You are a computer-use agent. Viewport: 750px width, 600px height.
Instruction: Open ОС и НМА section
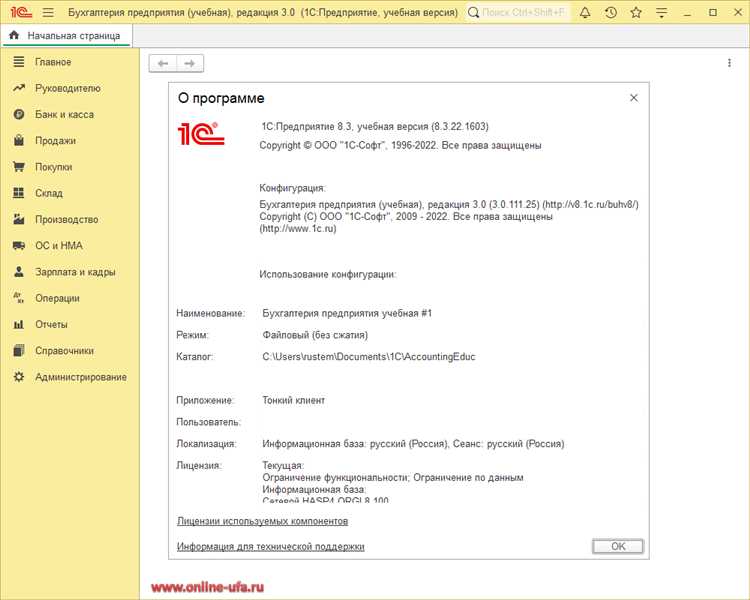point(59,245)
